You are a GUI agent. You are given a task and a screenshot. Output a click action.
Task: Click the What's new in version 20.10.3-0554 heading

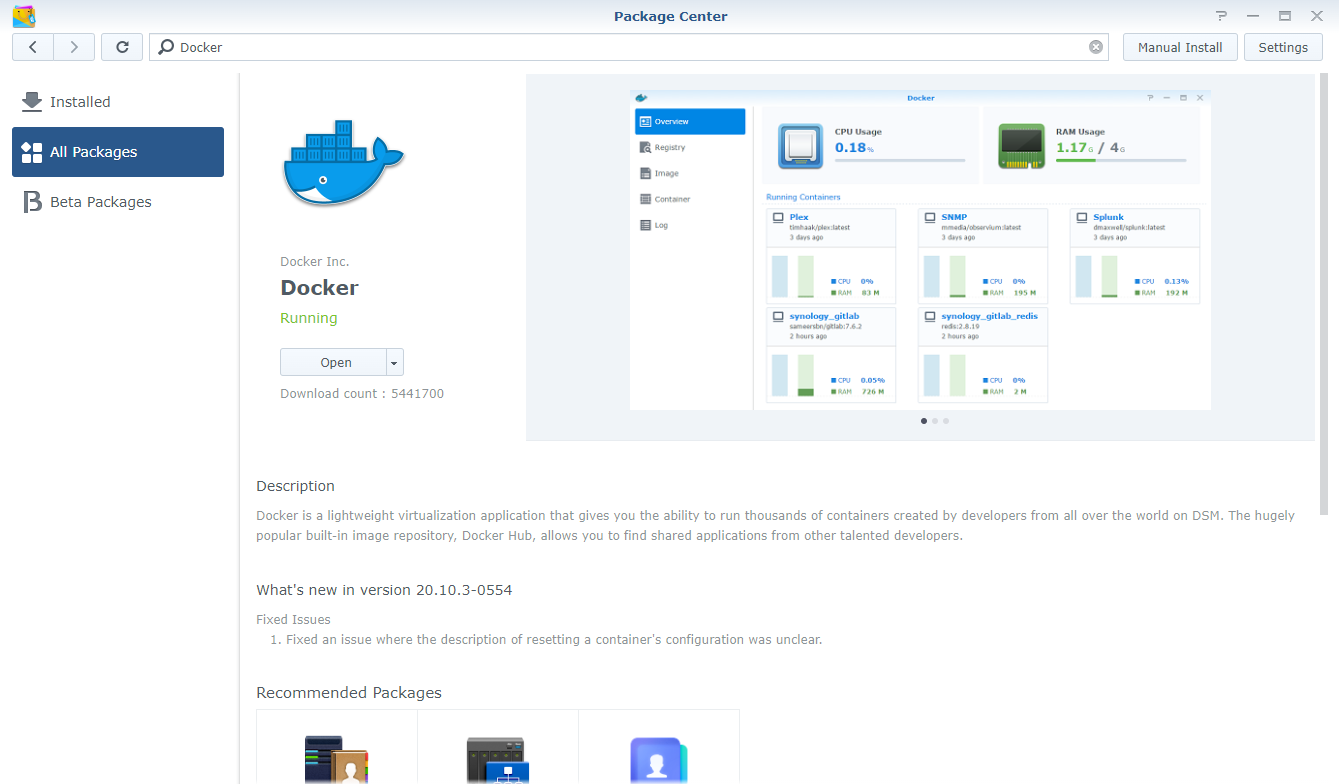point(384,590)
